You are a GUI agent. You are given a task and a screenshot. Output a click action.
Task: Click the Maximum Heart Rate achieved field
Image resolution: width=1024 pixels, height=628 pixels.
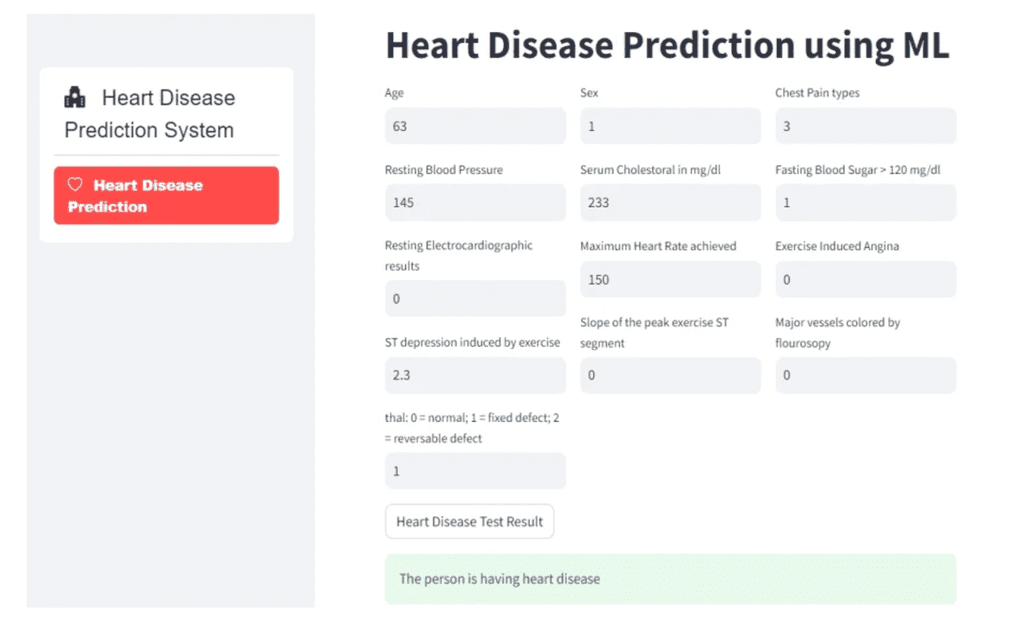670,279
